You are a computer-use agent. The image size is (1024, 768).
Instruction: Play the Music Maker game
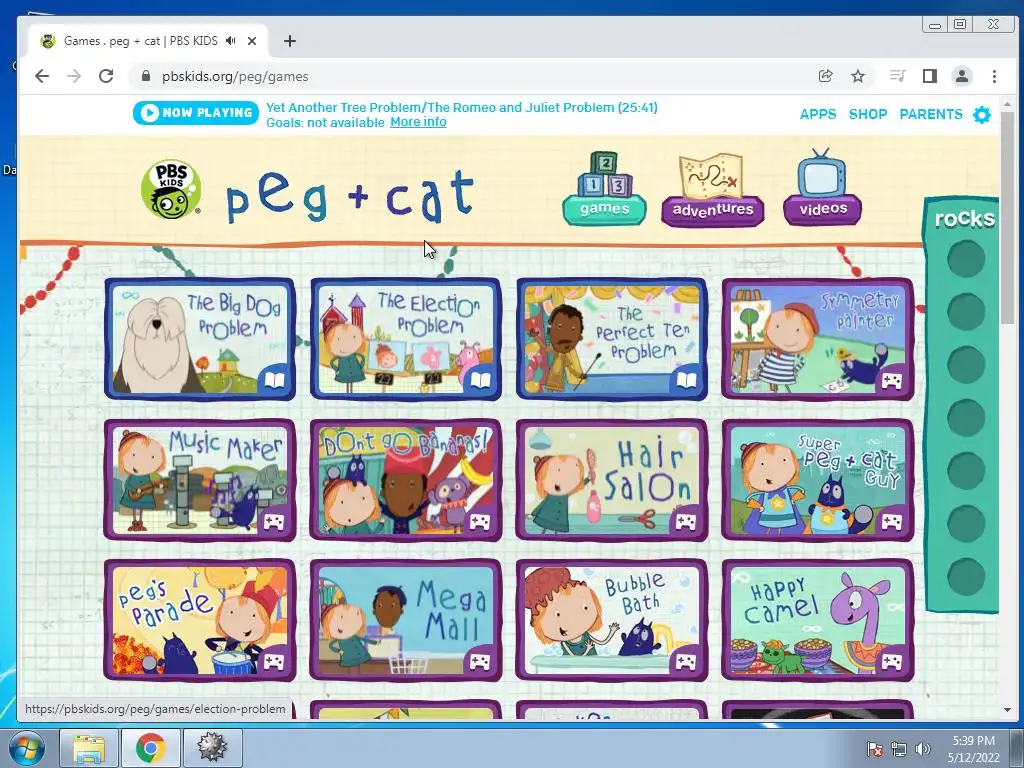point(200,480)
